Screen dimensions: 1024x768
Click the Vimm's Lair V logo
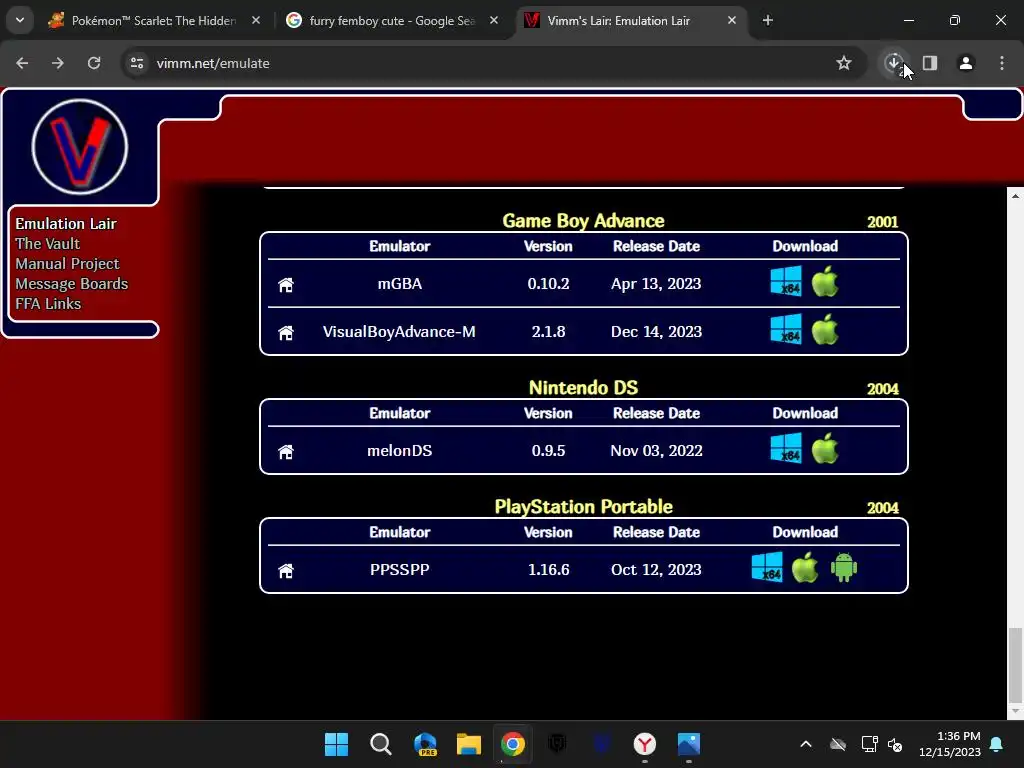[80, 147]
